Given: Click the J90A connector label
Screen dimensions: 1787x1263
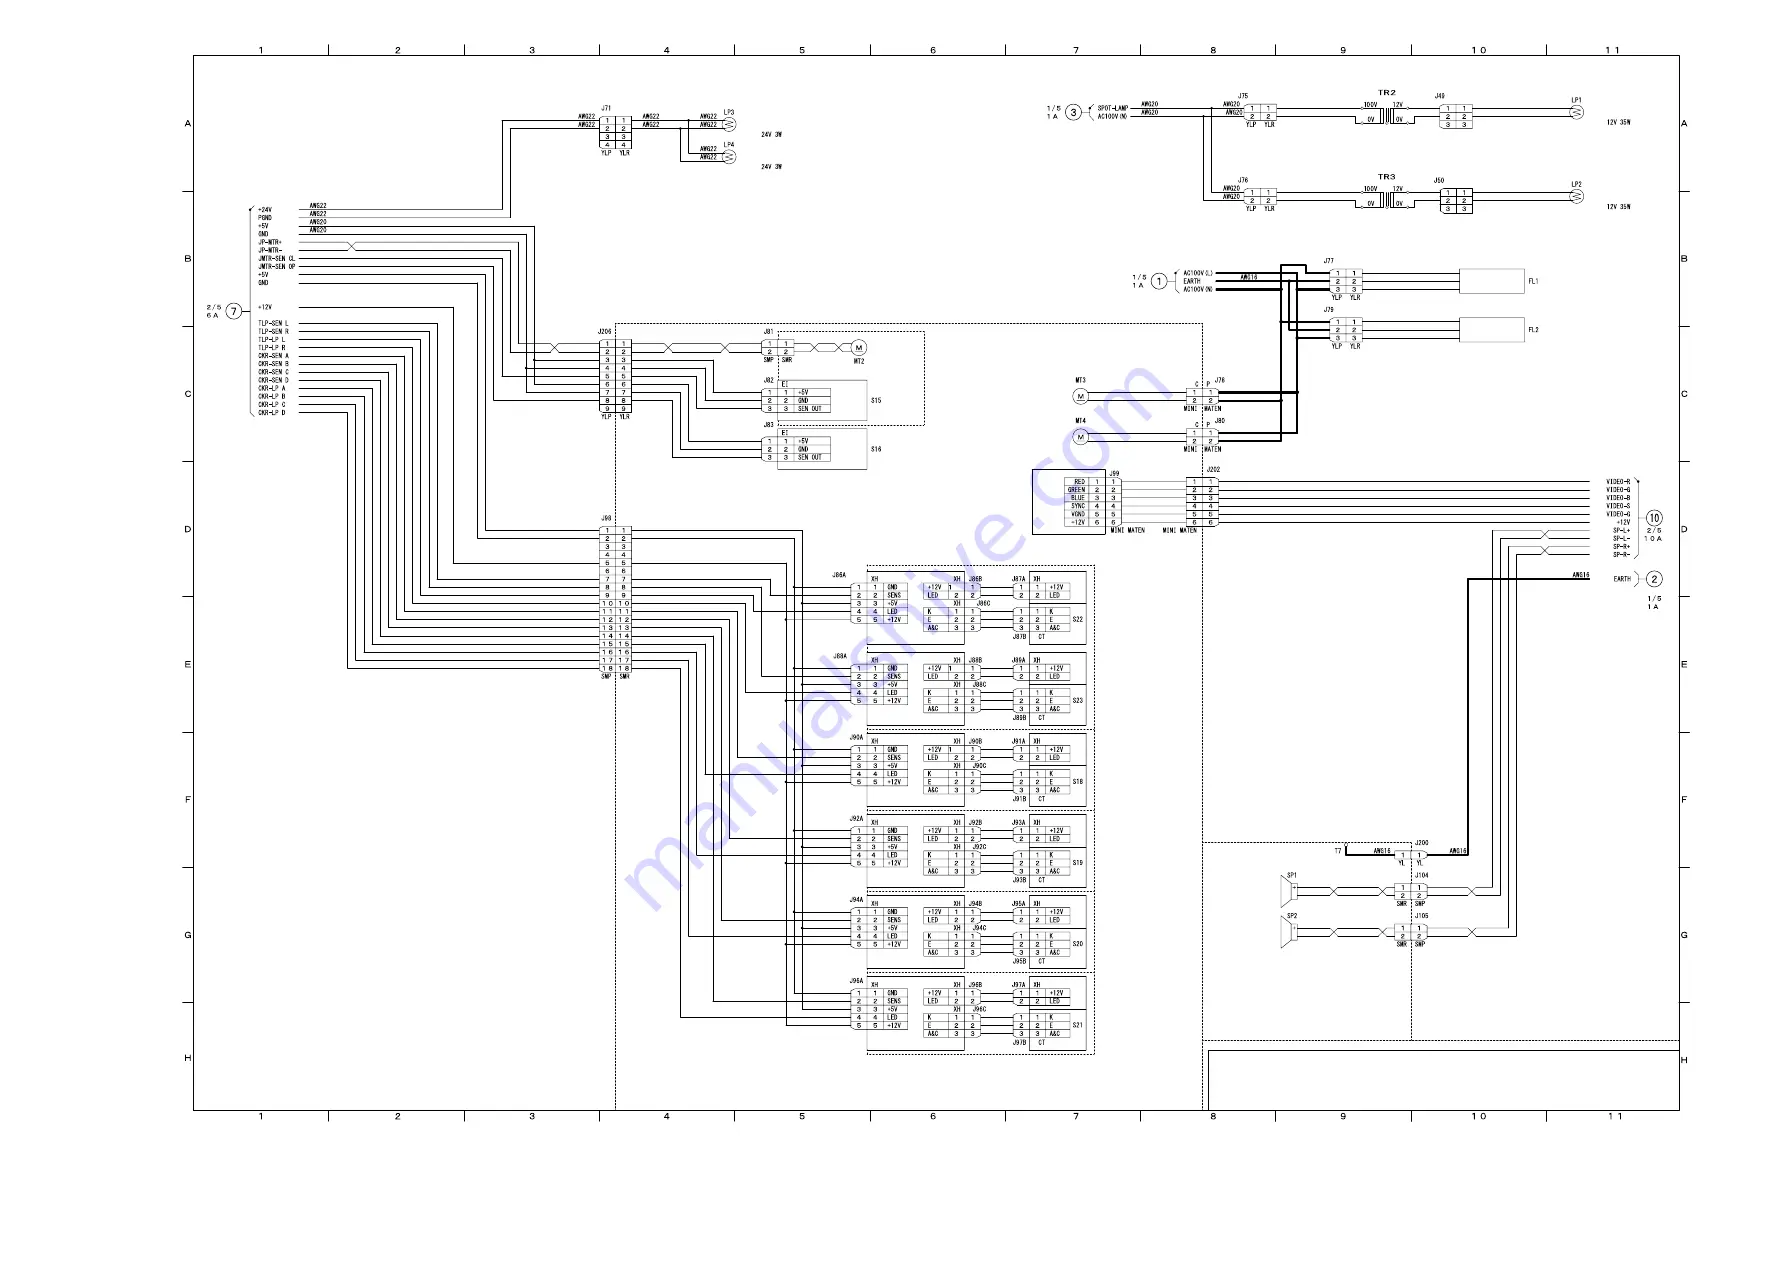Looking at the screenshot, I should click(x=856, y=737).
